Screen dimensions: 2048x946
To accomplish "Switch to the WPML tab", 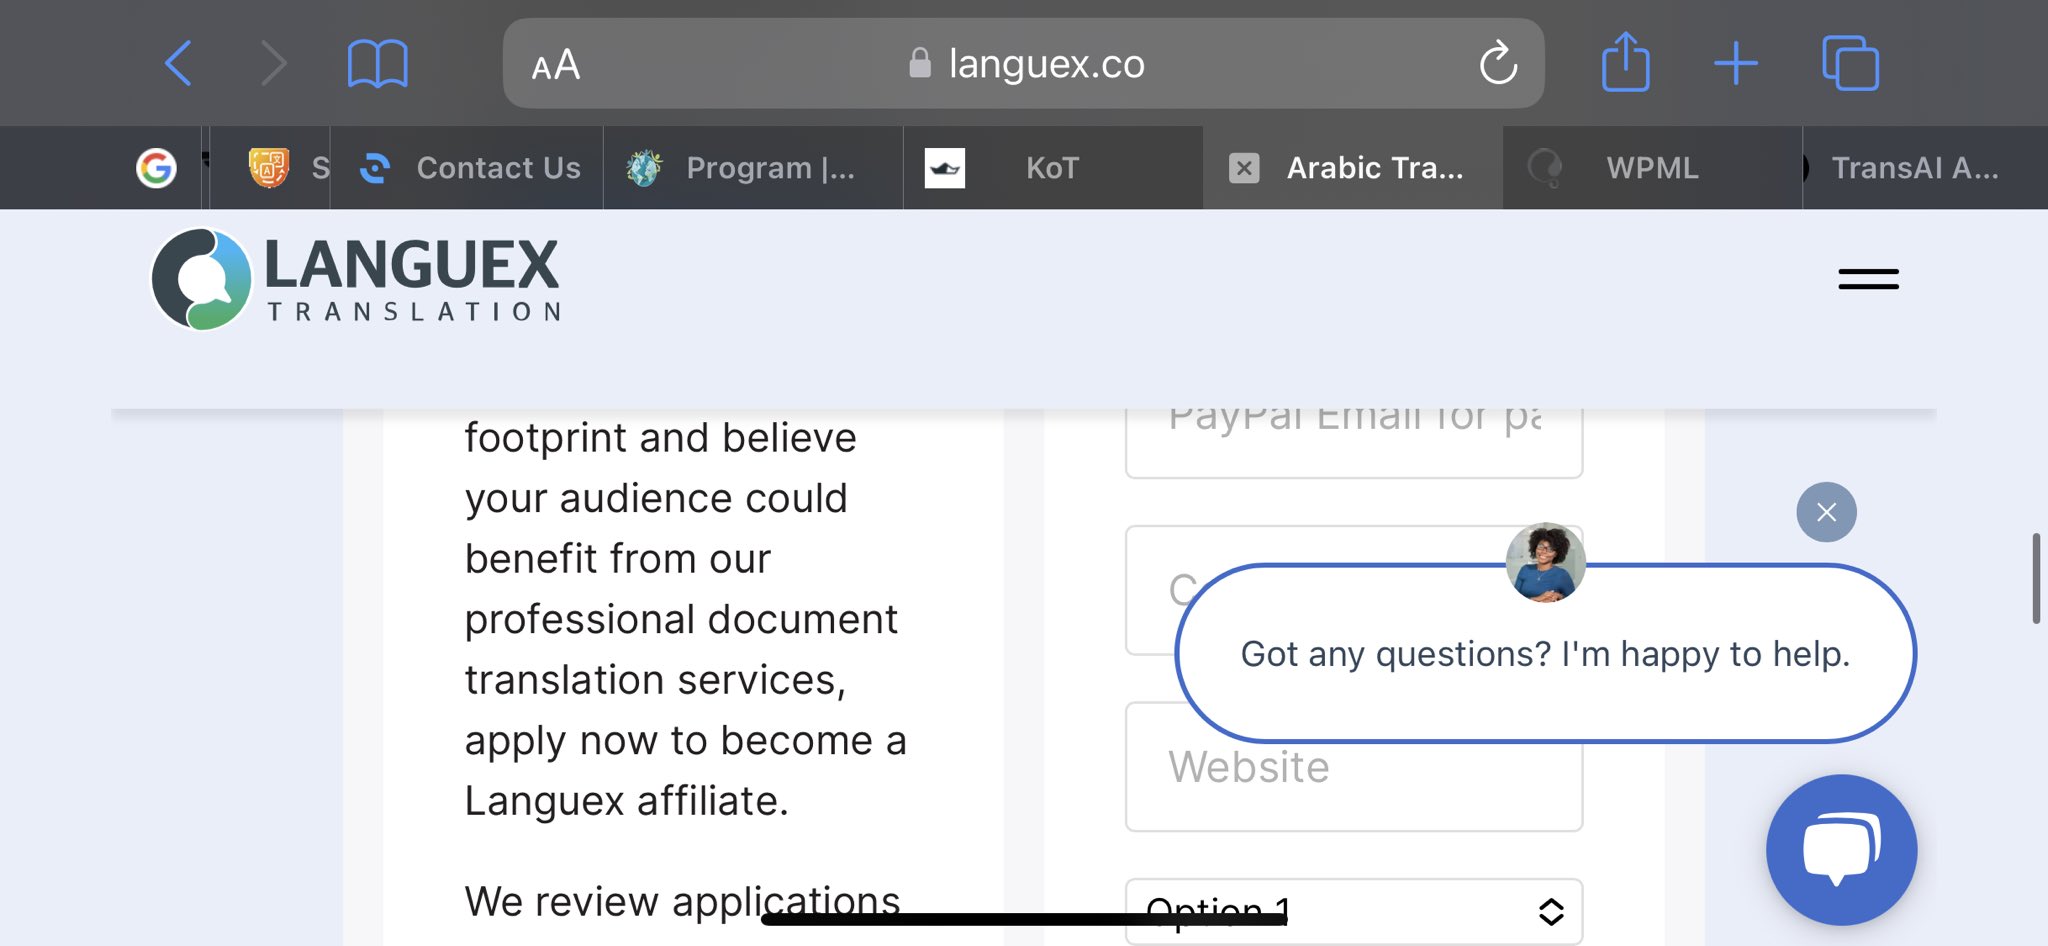I will pyautogui.click(x=1652, y=168).
